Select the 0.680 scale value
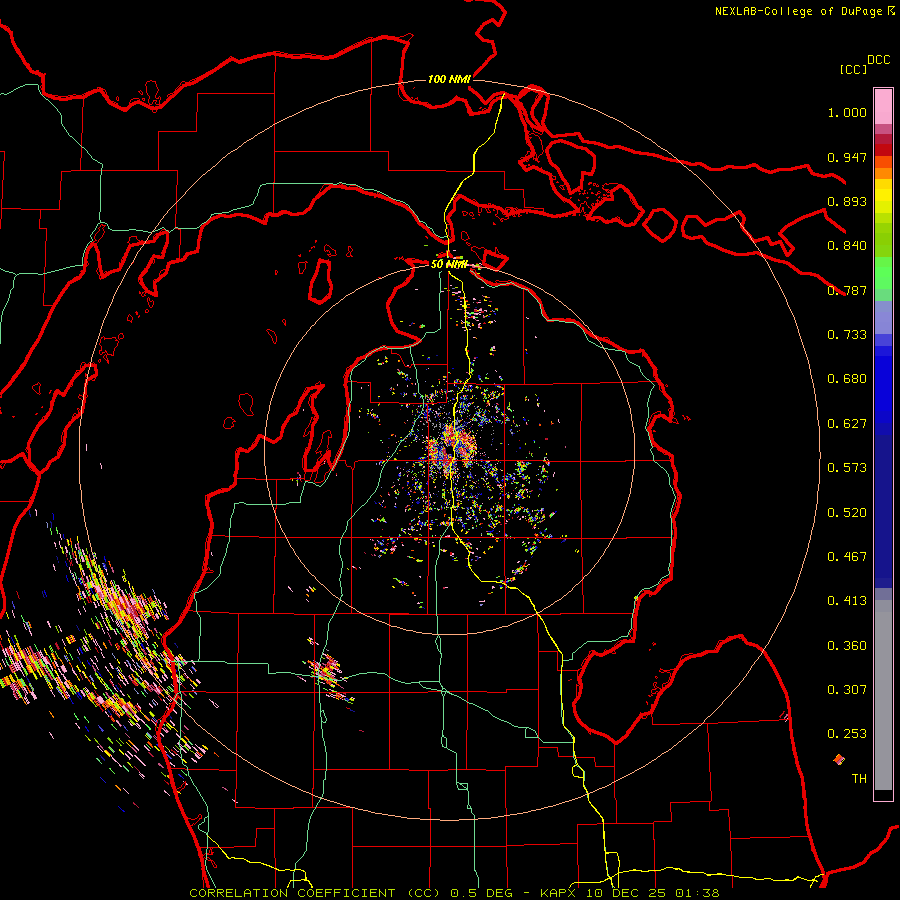The width and height of the screenshot is (900, 900). (x=847, y=379)
